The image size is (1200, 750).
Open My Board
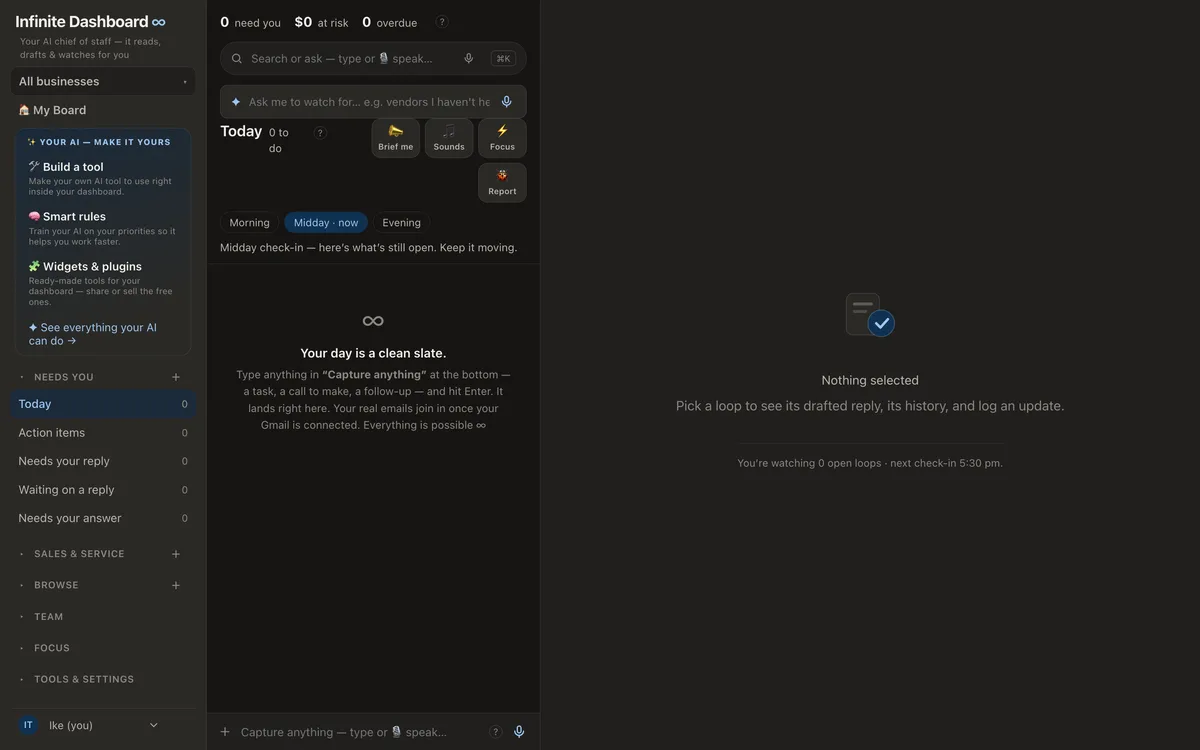[52, 110]
